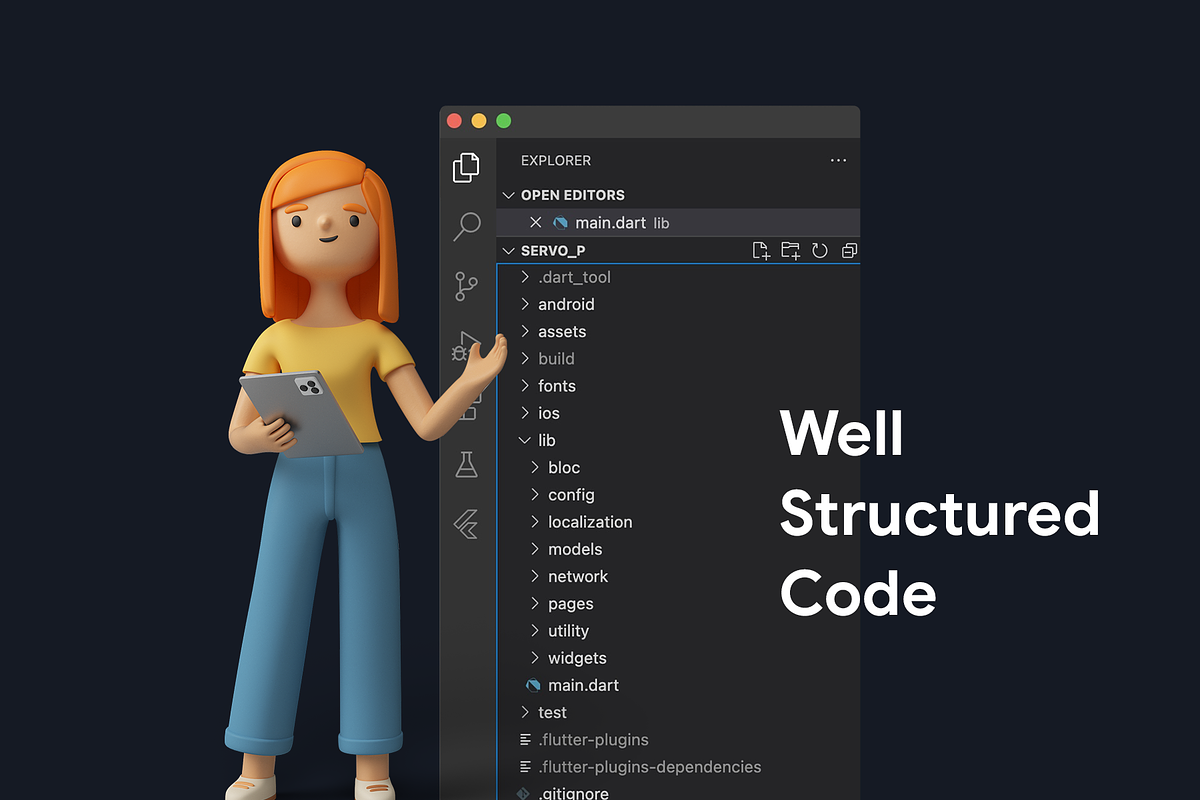Open the Flutter icon in activity bar
Image resolution: width=1200 pixels, height=800 pixels.
tap(466, 524)
